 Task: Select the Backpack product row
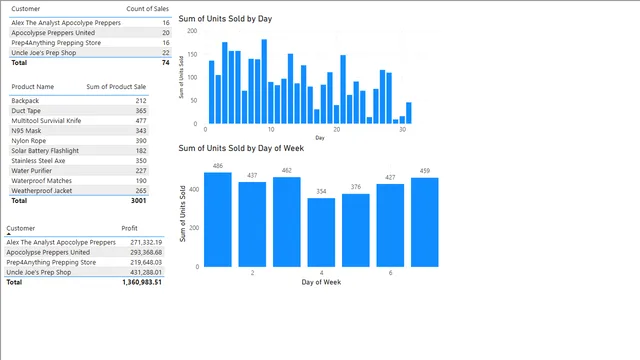coord(79,101)
